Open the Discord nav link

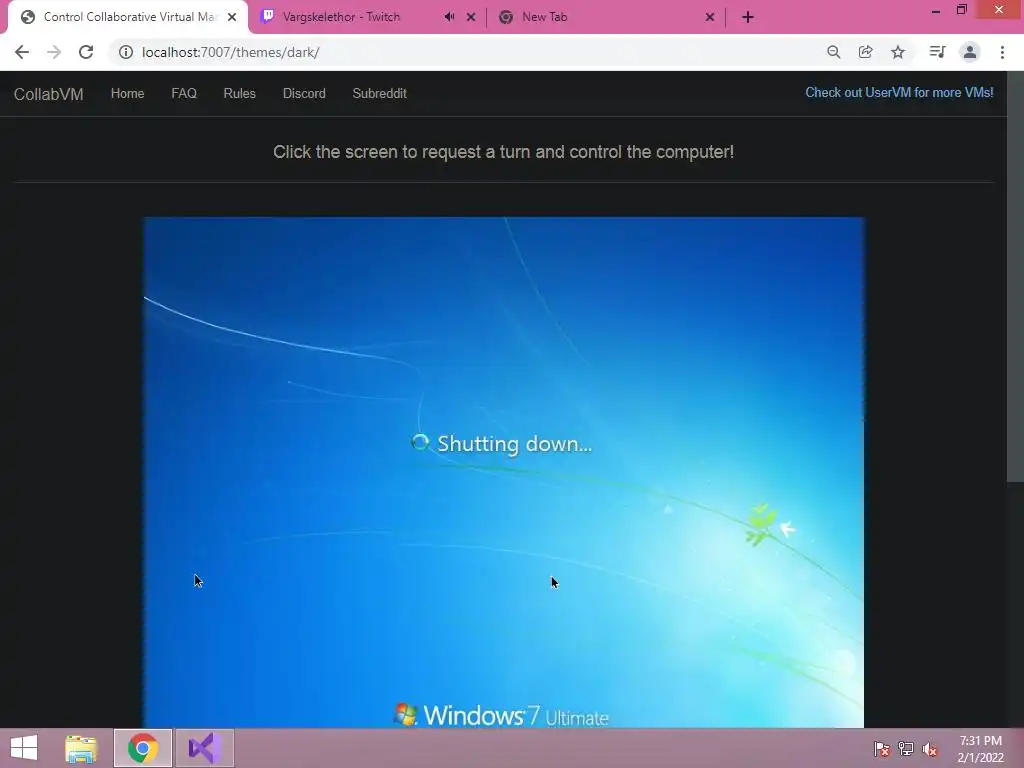(x=304, y=93)
